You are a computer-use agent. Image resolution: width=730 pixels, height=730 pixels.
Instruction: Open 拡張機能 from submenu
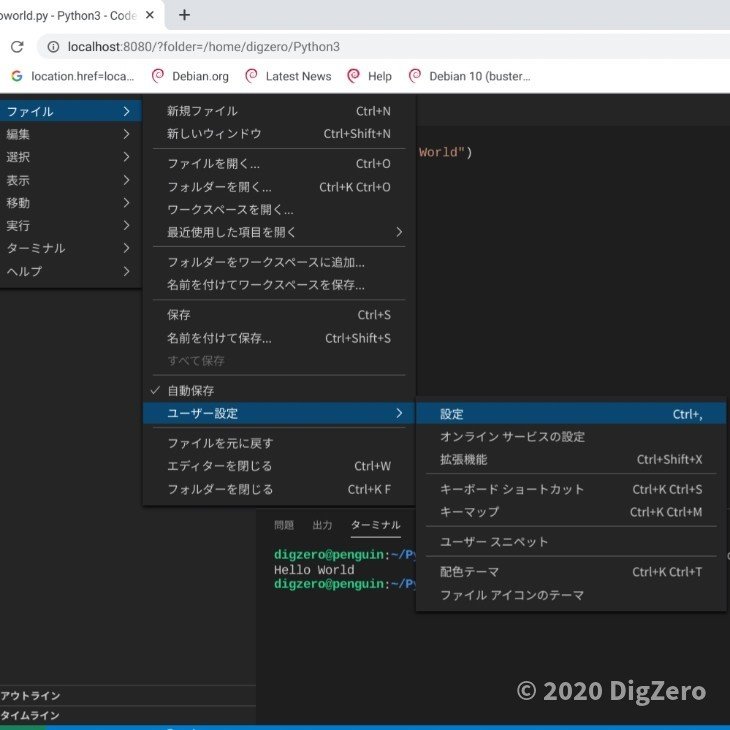[571, 460]
